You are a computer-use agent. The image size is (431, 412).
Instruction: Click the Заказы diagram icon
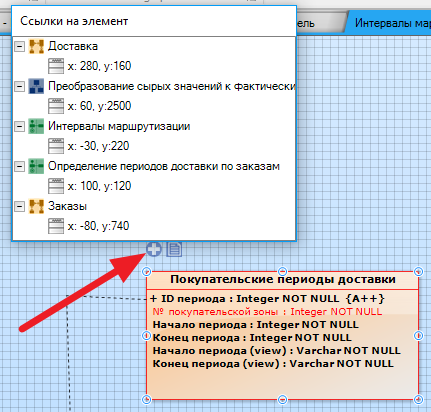pos(36,206)
